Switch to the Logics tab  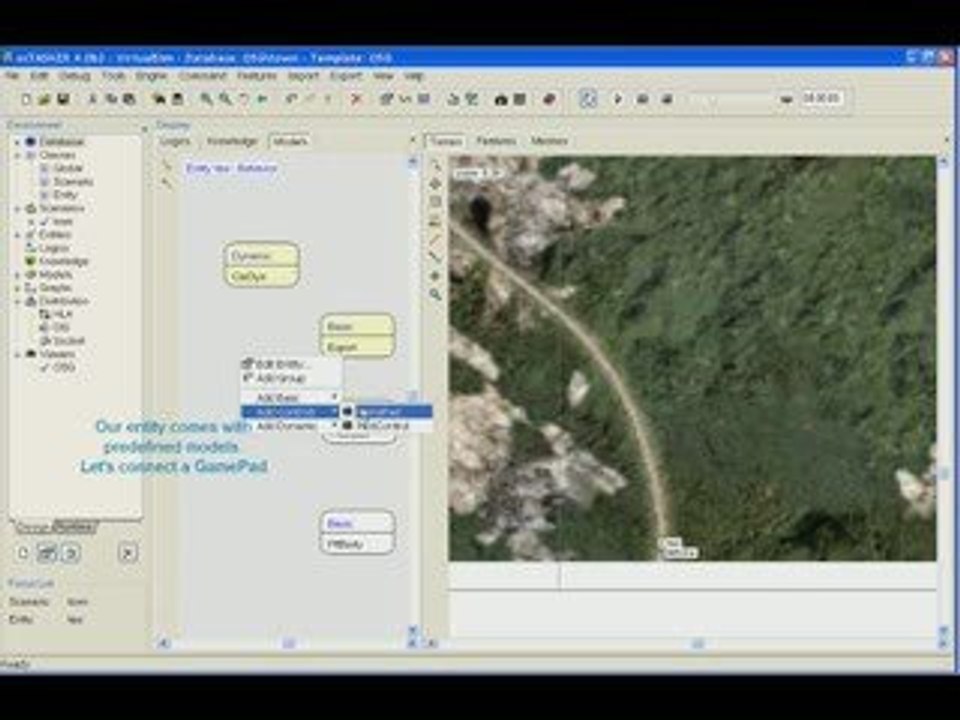[x=175, y=141]
